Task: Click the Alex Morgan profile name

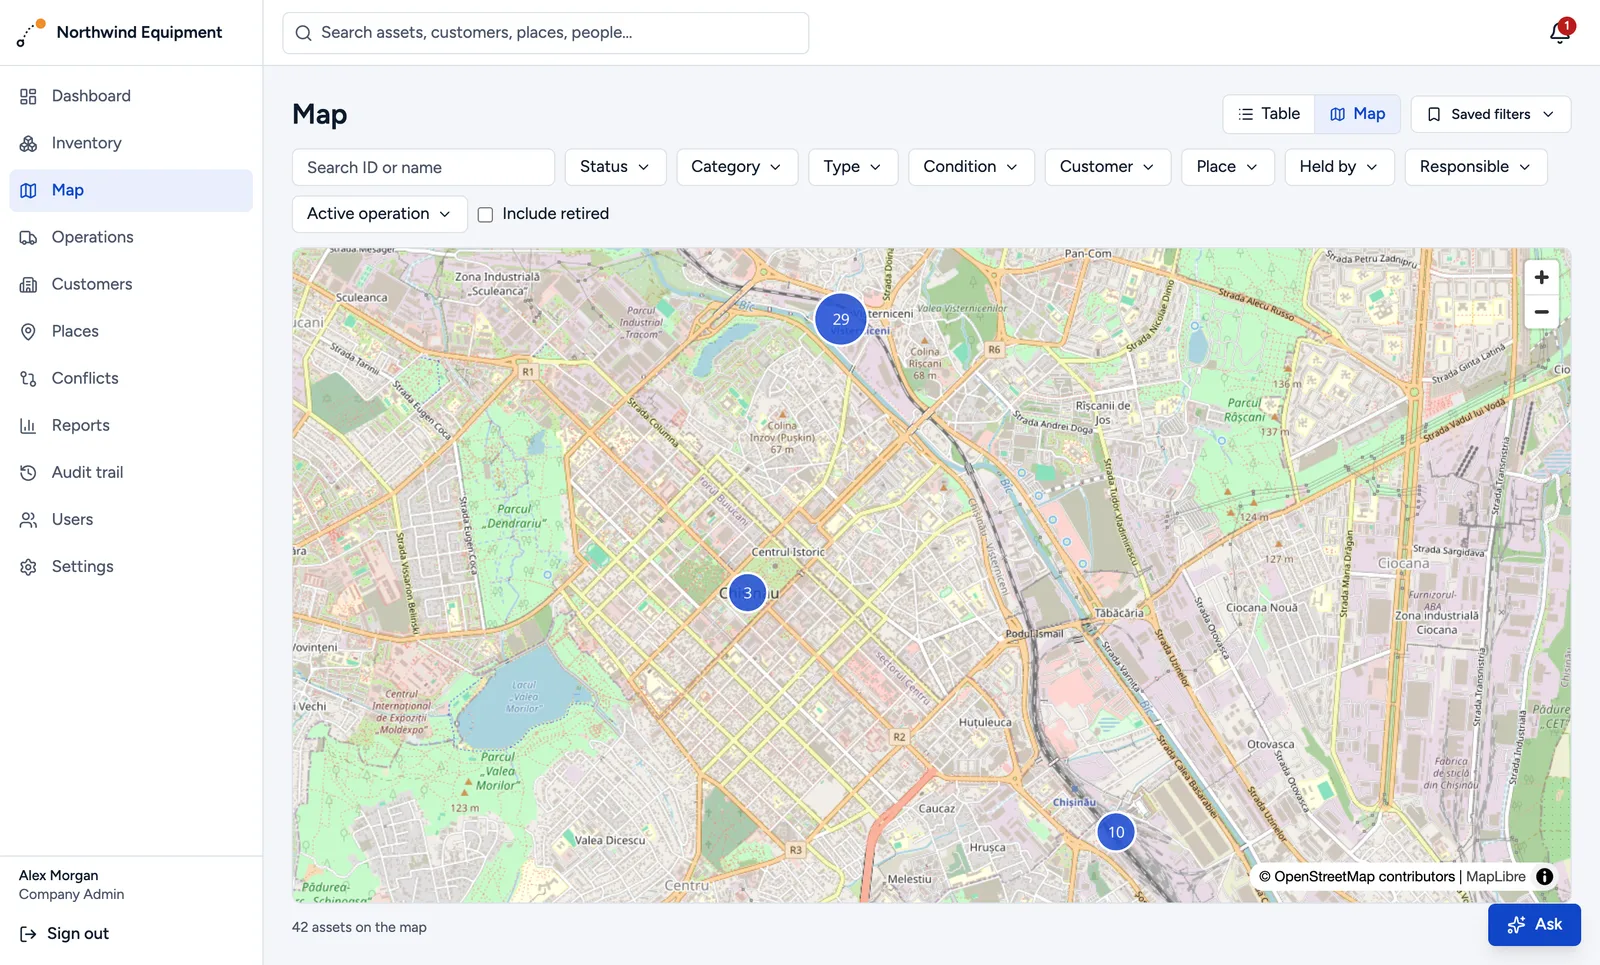Action: coord(59,876)
